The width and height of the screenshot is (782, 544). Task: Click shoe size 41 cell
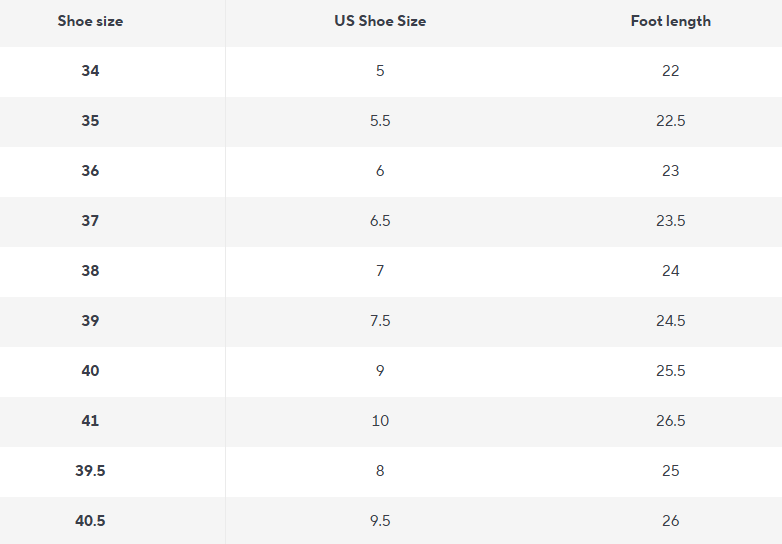pyautogui.click(x=90, y=421)
